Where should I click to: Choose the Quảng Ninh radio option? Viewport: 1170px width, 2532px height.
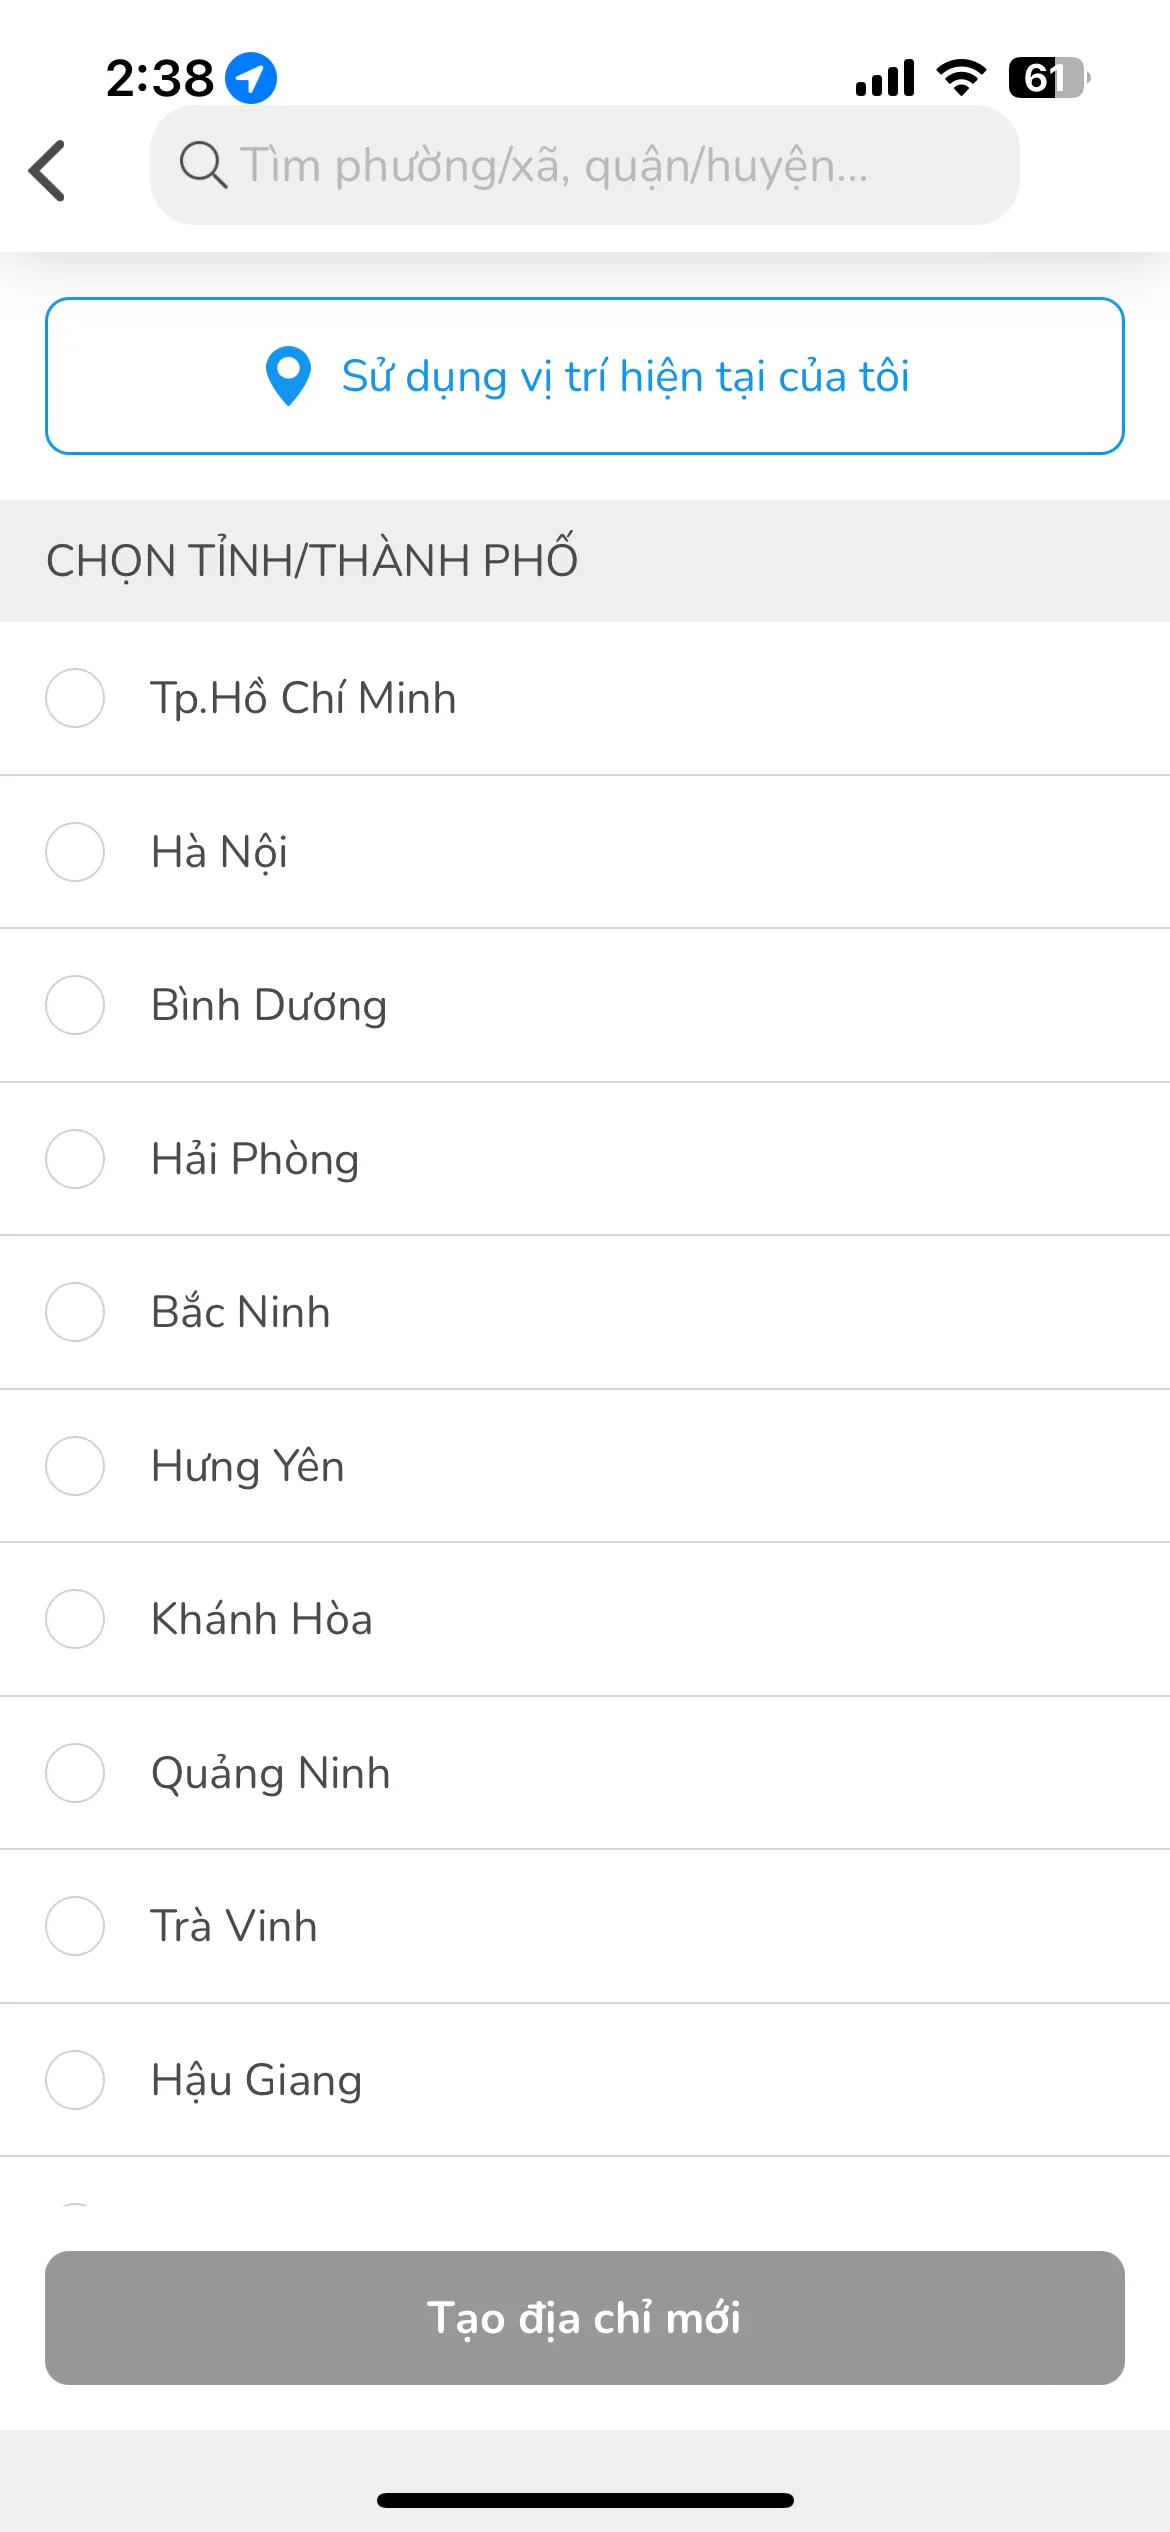[75, 1773]
